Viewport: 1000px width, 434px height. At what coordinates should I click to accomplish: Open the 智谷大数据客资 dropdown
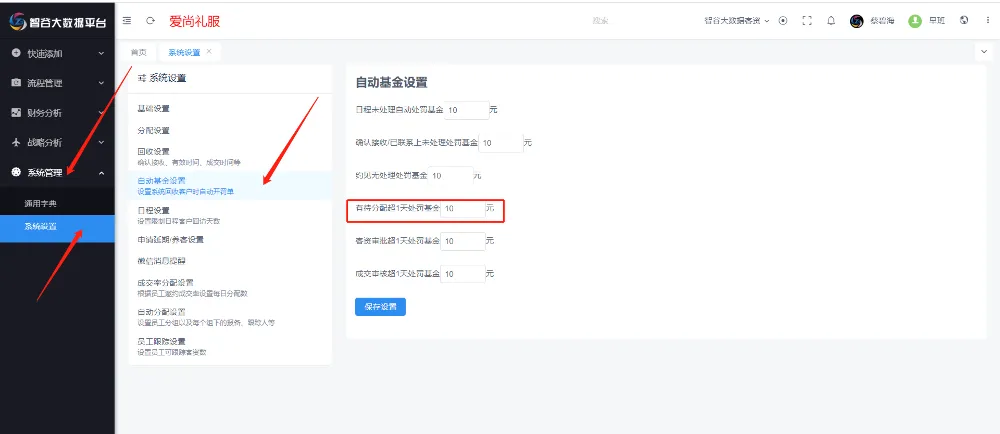(737, 20)
